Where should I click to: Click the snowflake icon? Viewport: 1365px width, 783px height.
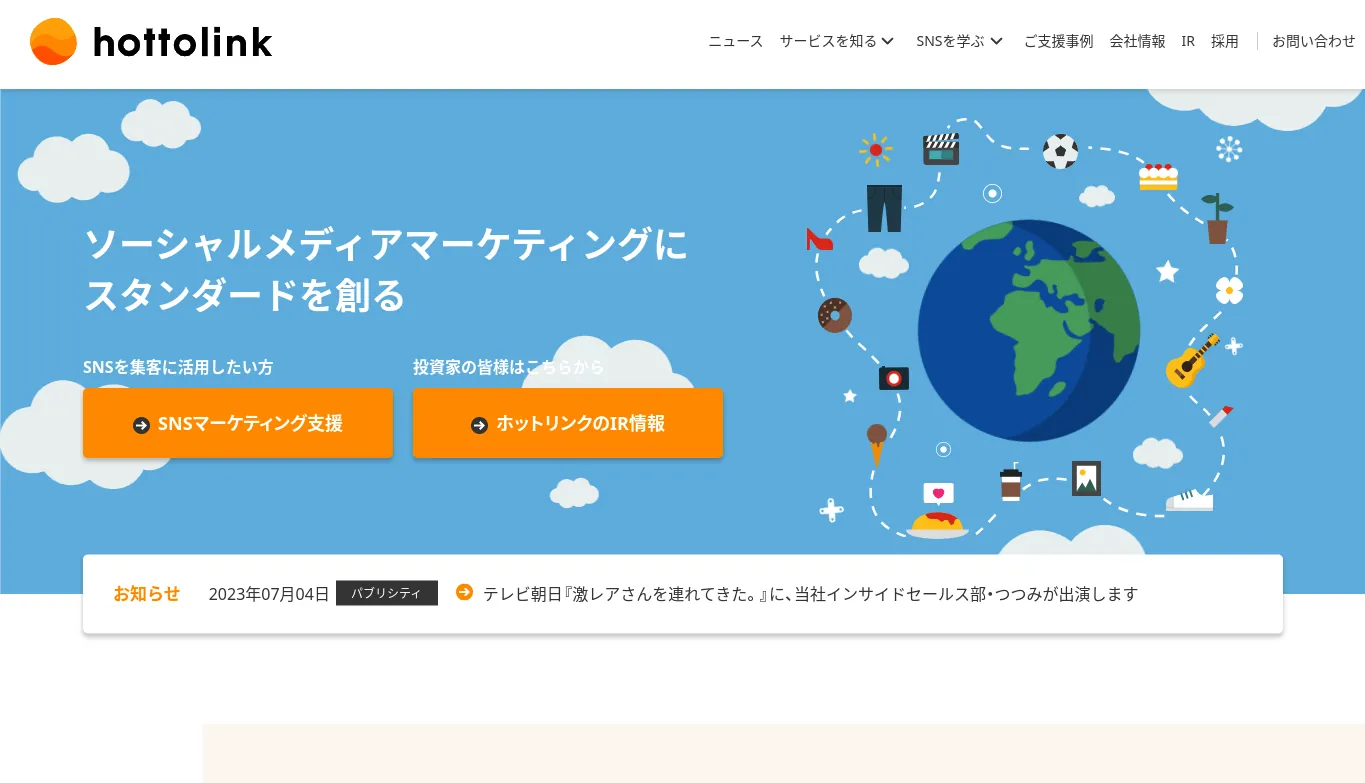coord(1229,149)
